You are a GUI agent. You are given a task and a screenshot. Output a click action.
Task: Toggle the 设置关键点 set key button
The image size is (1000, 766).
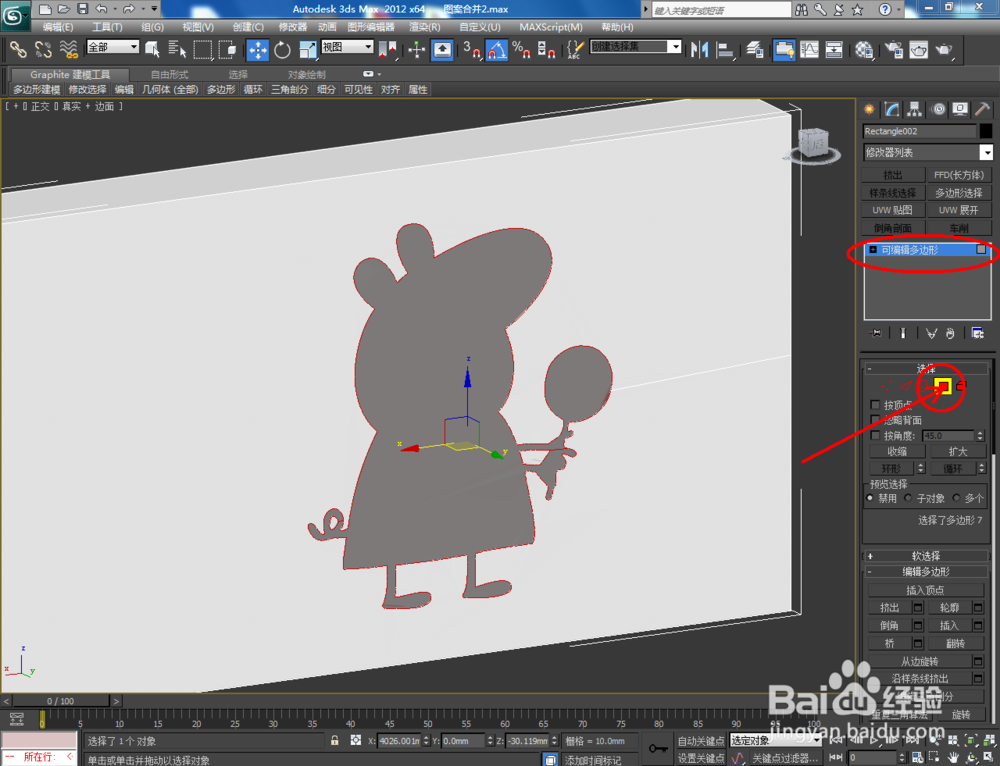coord(700,758)
